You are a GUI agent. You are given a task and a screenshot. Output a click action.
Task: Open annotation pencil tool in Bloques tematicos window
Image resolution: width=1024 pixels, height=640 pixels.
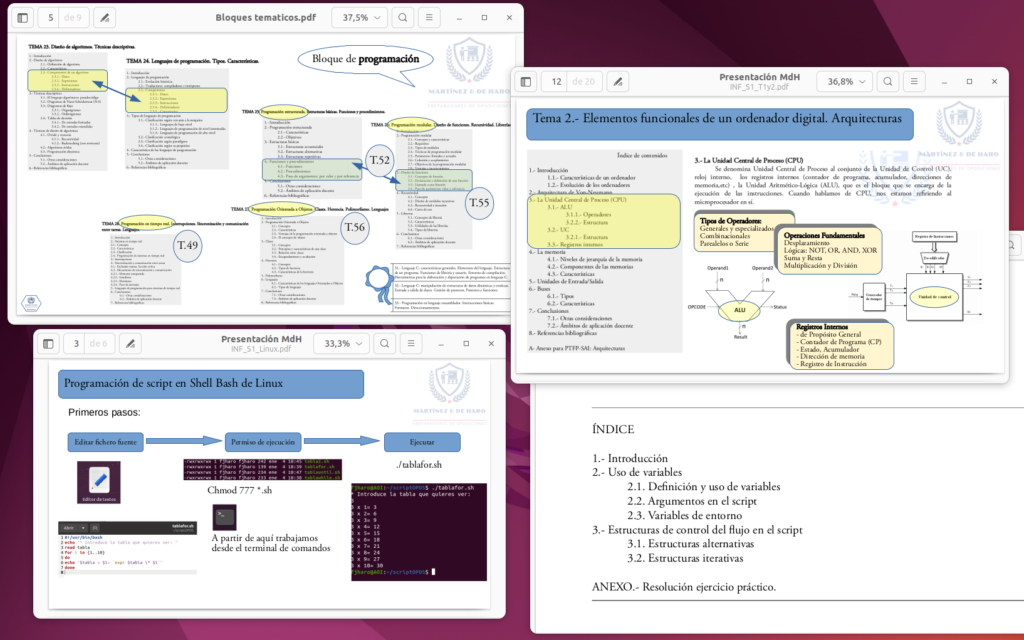click(104, 18)
